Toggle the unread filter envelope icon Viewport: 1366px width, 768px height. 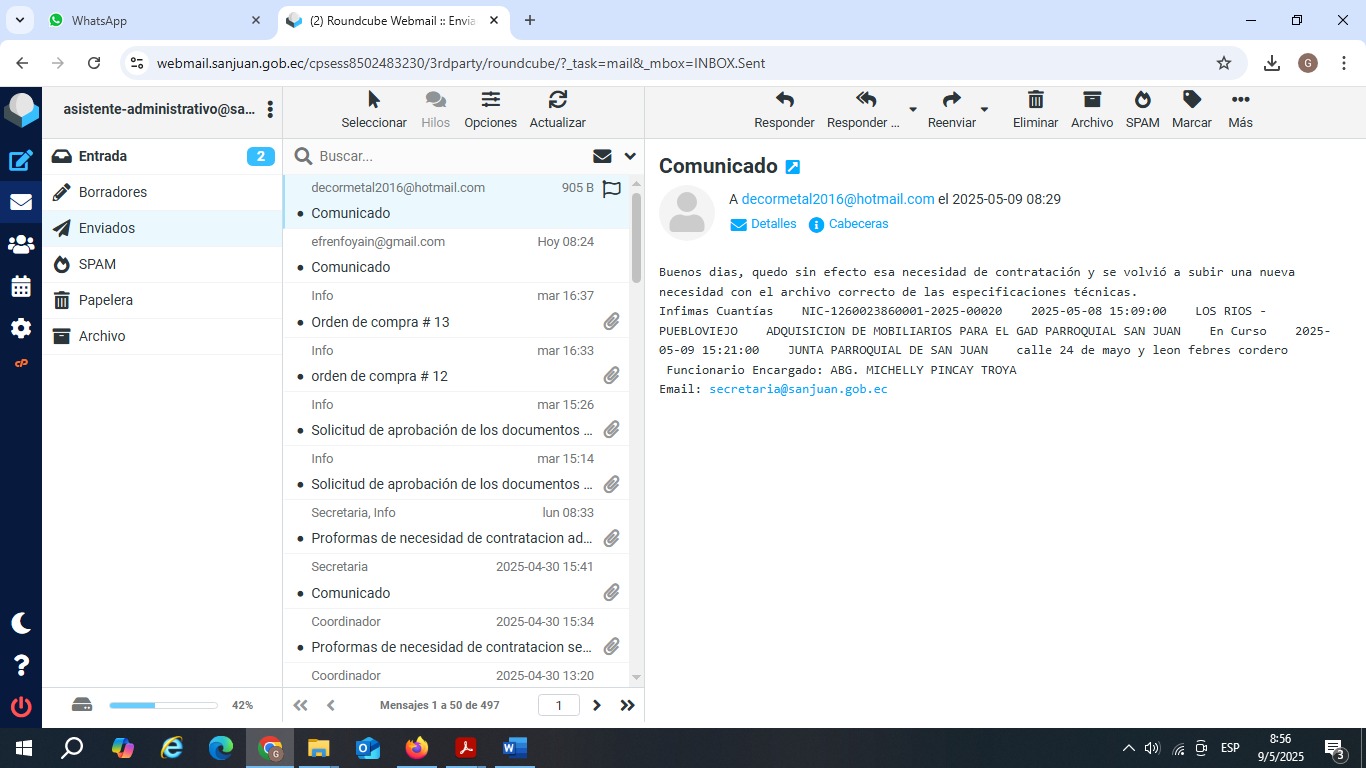[602, 156]
